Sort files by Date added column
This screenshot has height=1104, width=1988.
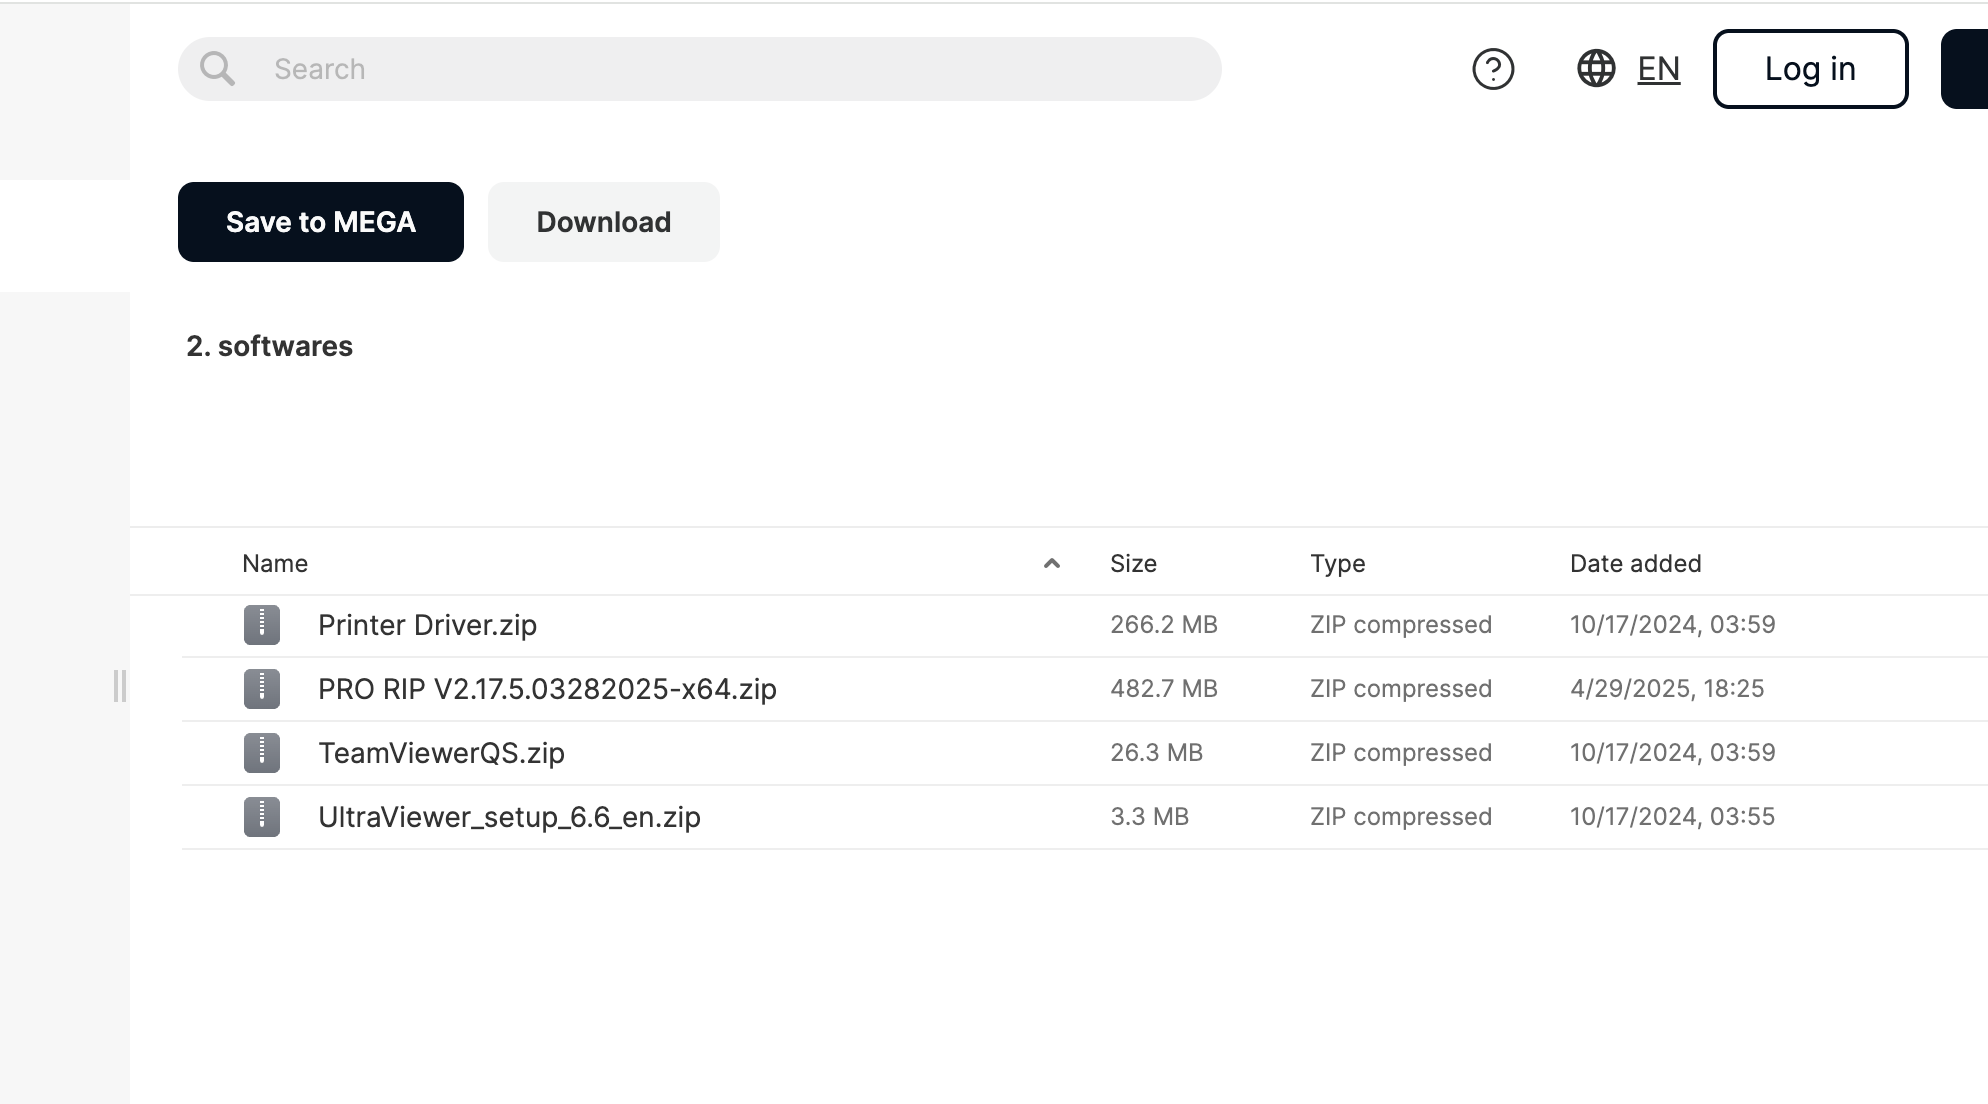point(1635,564)
